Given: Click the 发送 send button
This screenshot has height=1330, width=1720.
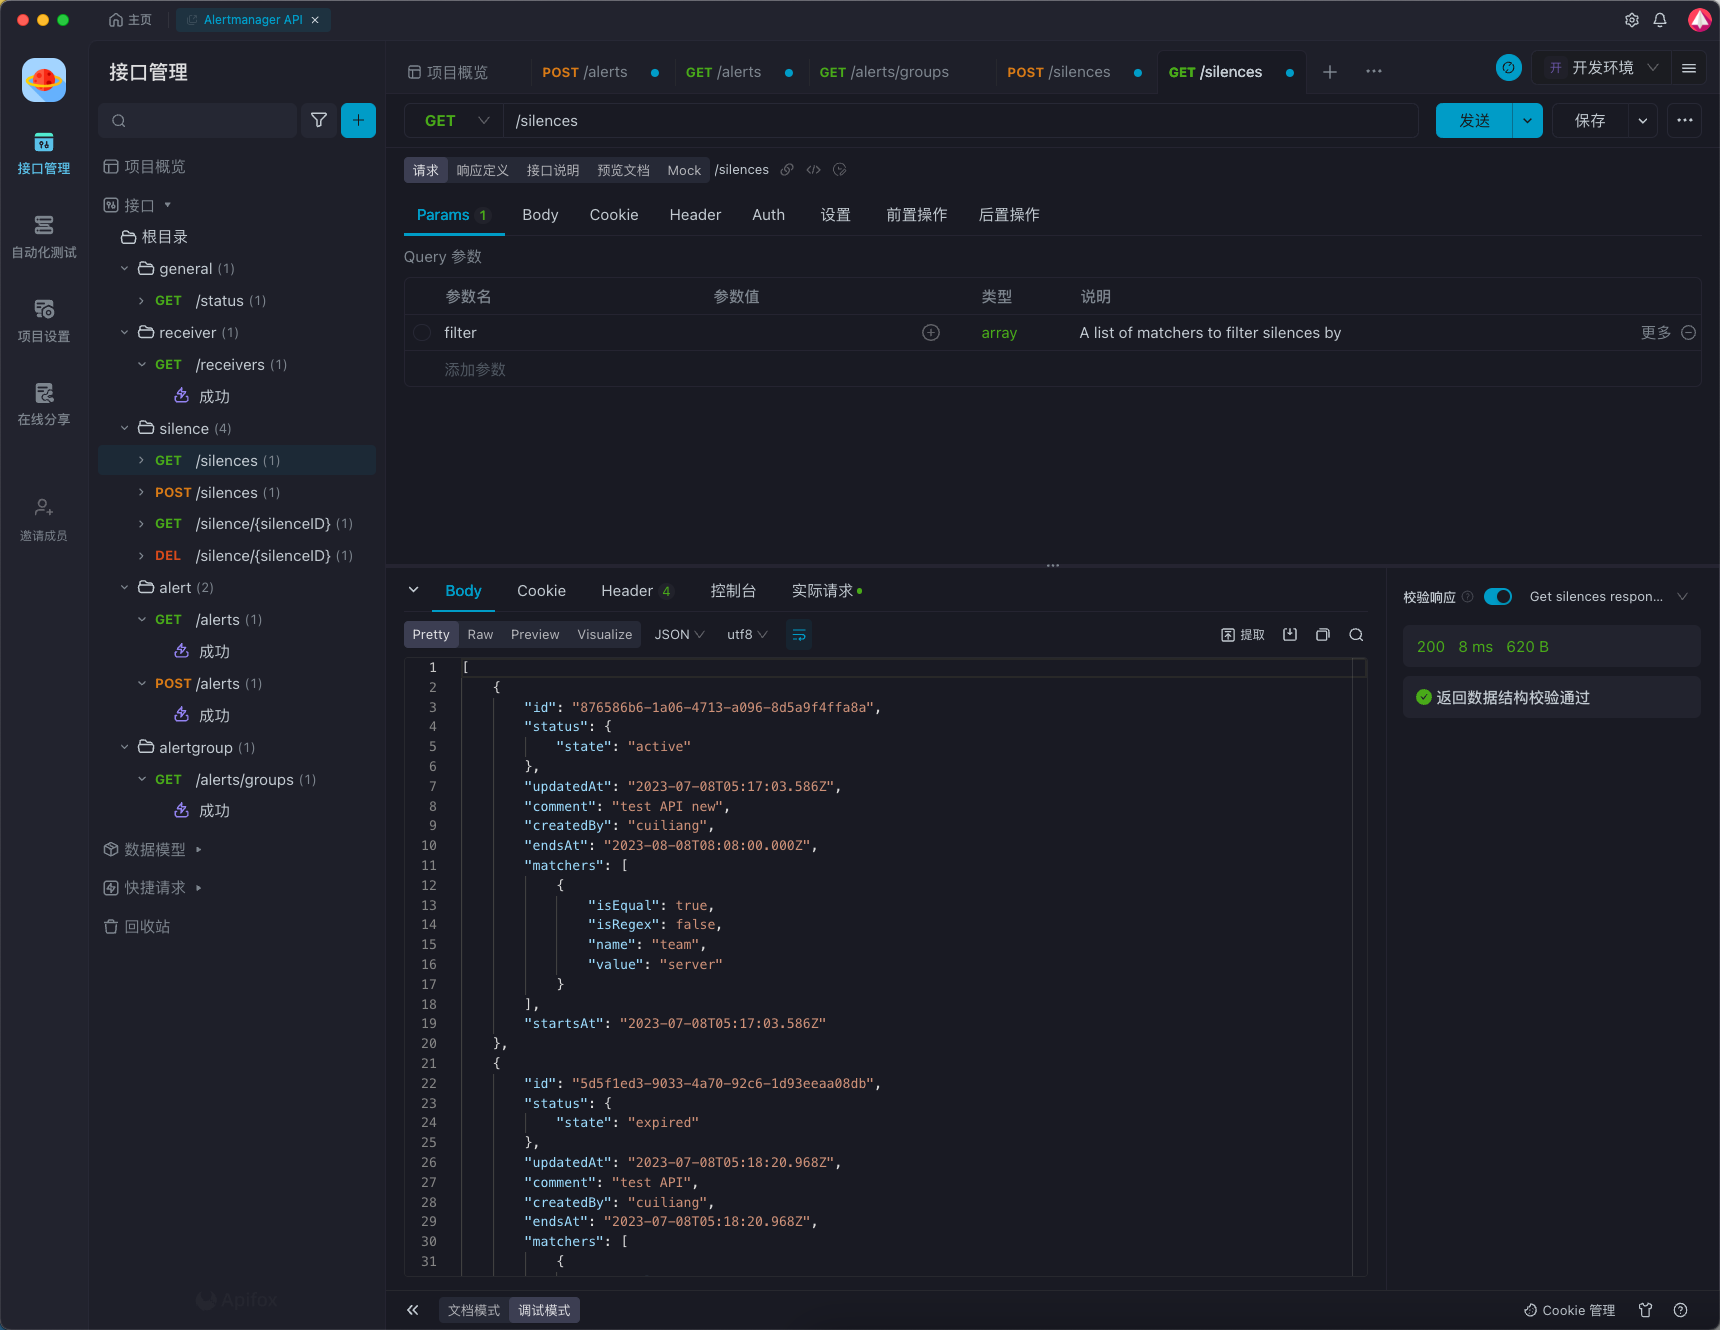Looking at the screenshot, I should tap(1474, 121).
